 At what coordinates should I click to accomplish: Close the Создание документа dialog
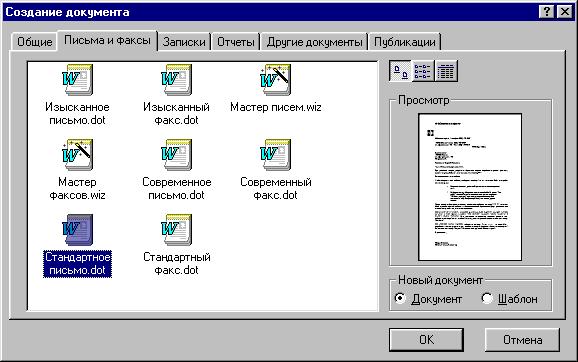pyautogui.click(x=565, y=12)
